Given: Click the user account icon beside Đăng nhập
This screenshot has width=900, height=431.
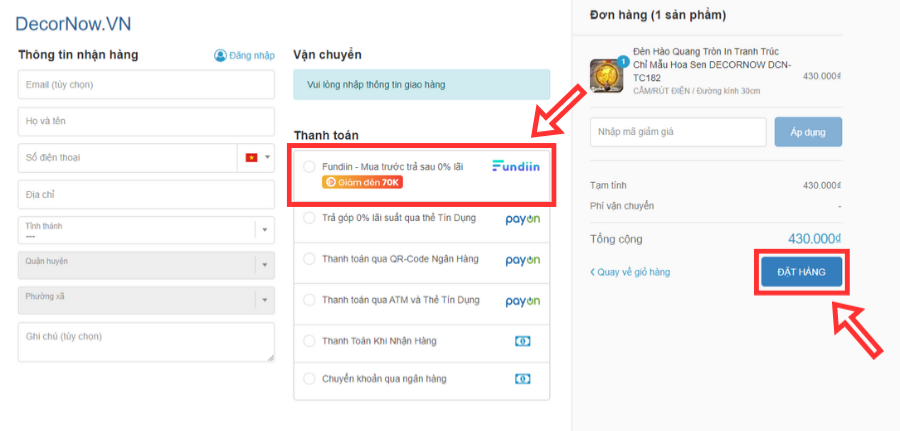Looking at the screenshot, I should point(220,55).
